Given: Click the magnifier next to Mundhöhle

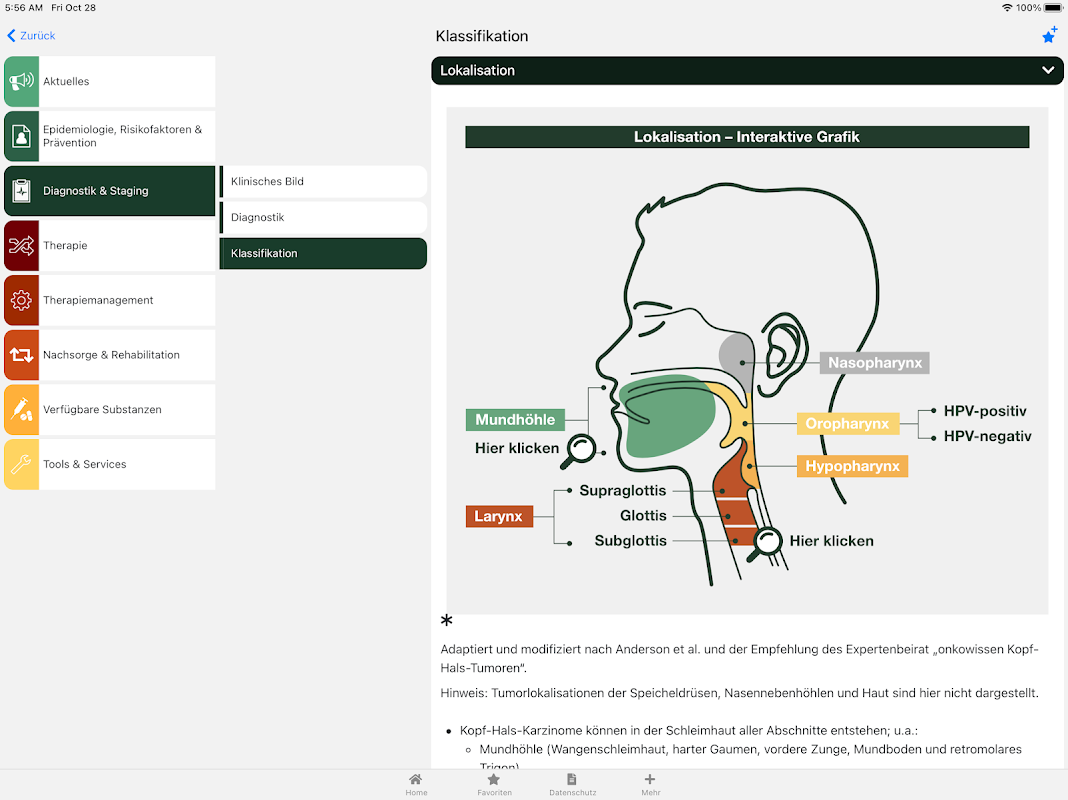Looking at the screenshot, I should click(x=578, y=451).
